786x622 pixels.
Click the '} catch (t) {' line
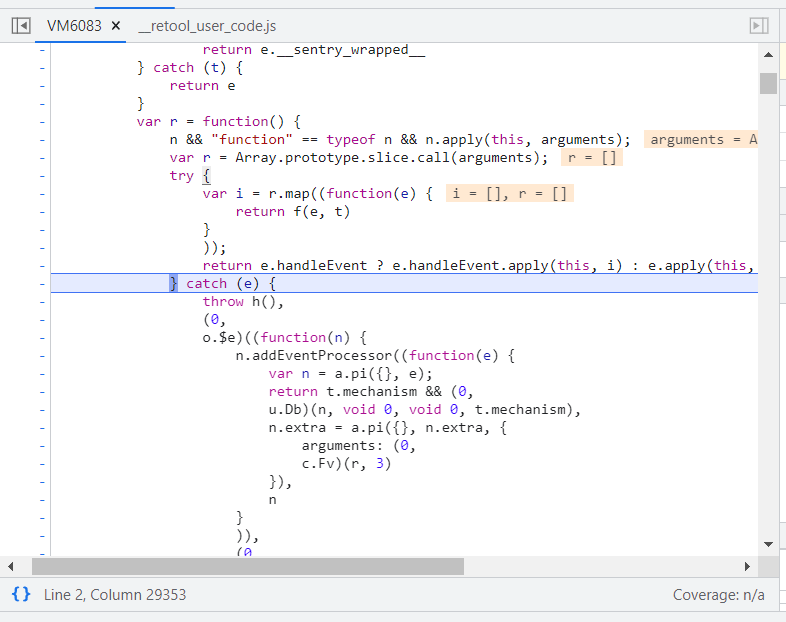(x=190, y=68)
